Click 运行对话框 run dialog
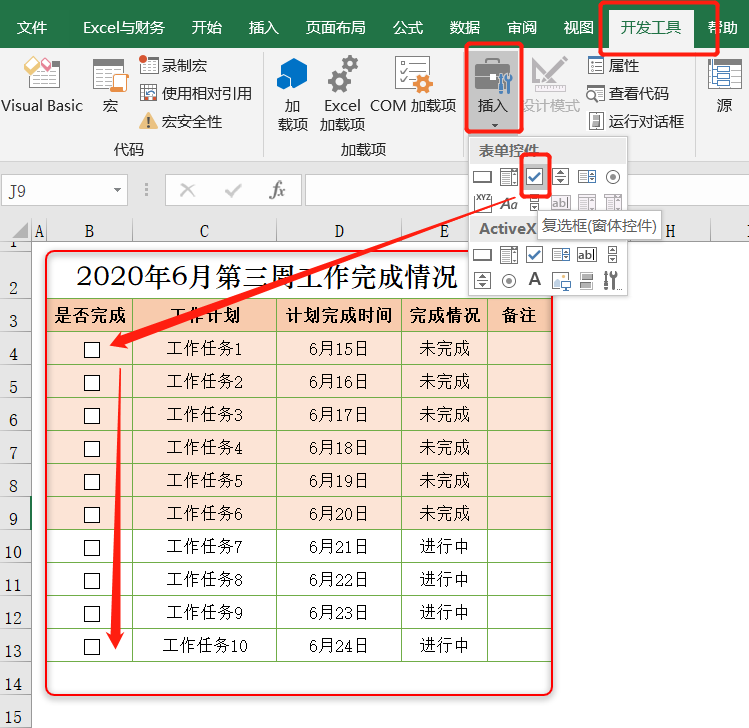Screen dimensions: 749x728 (x=636, y=121)
